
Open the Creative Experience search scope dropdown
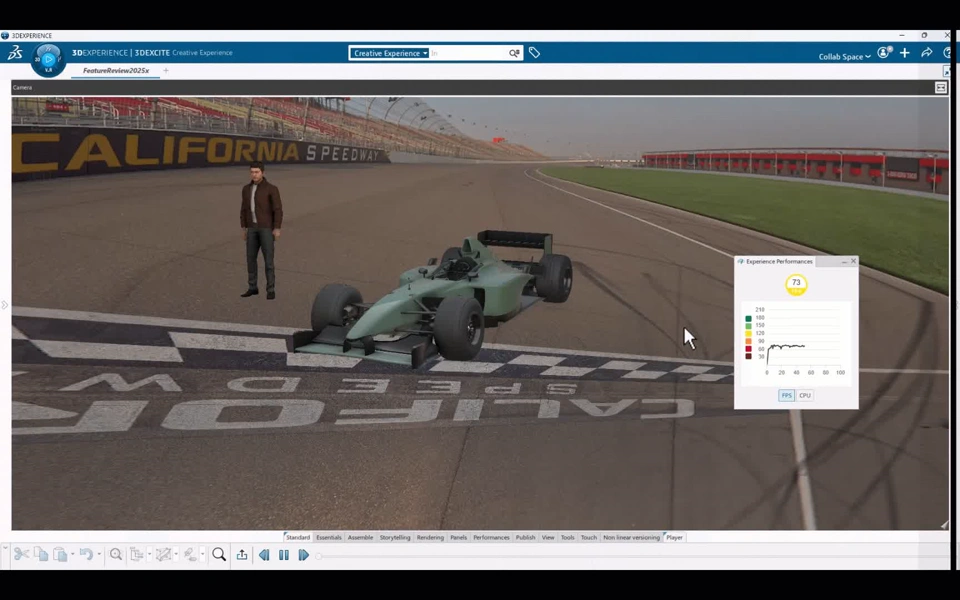point(389,53)
